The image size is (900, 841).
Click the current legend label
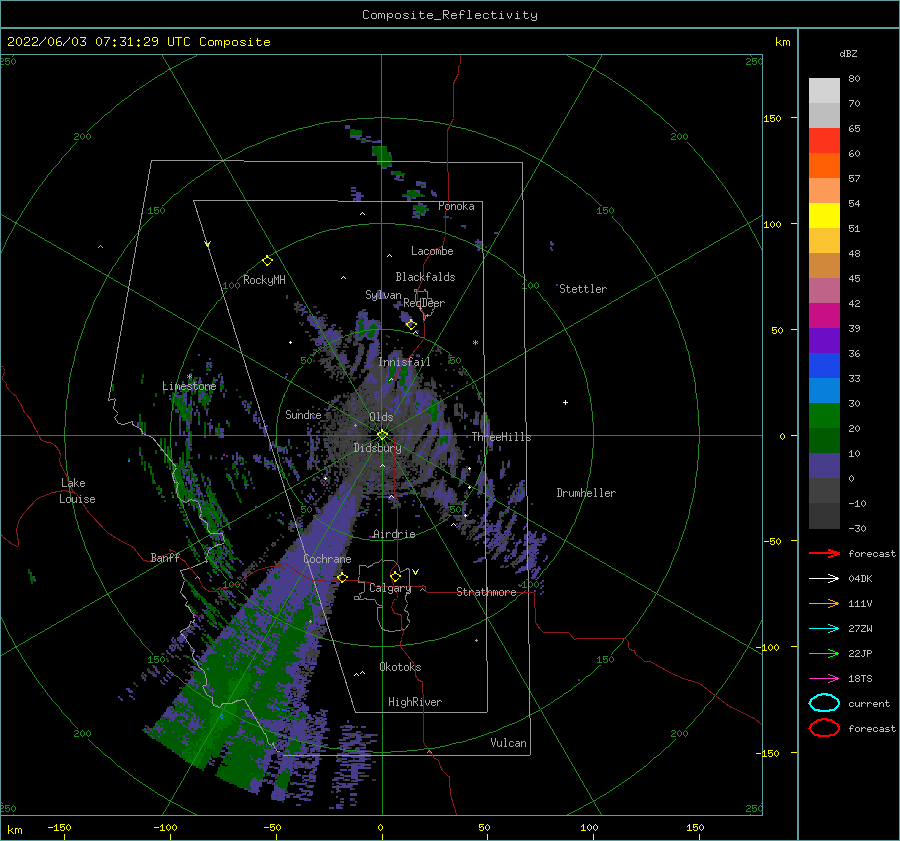(869, 703)
